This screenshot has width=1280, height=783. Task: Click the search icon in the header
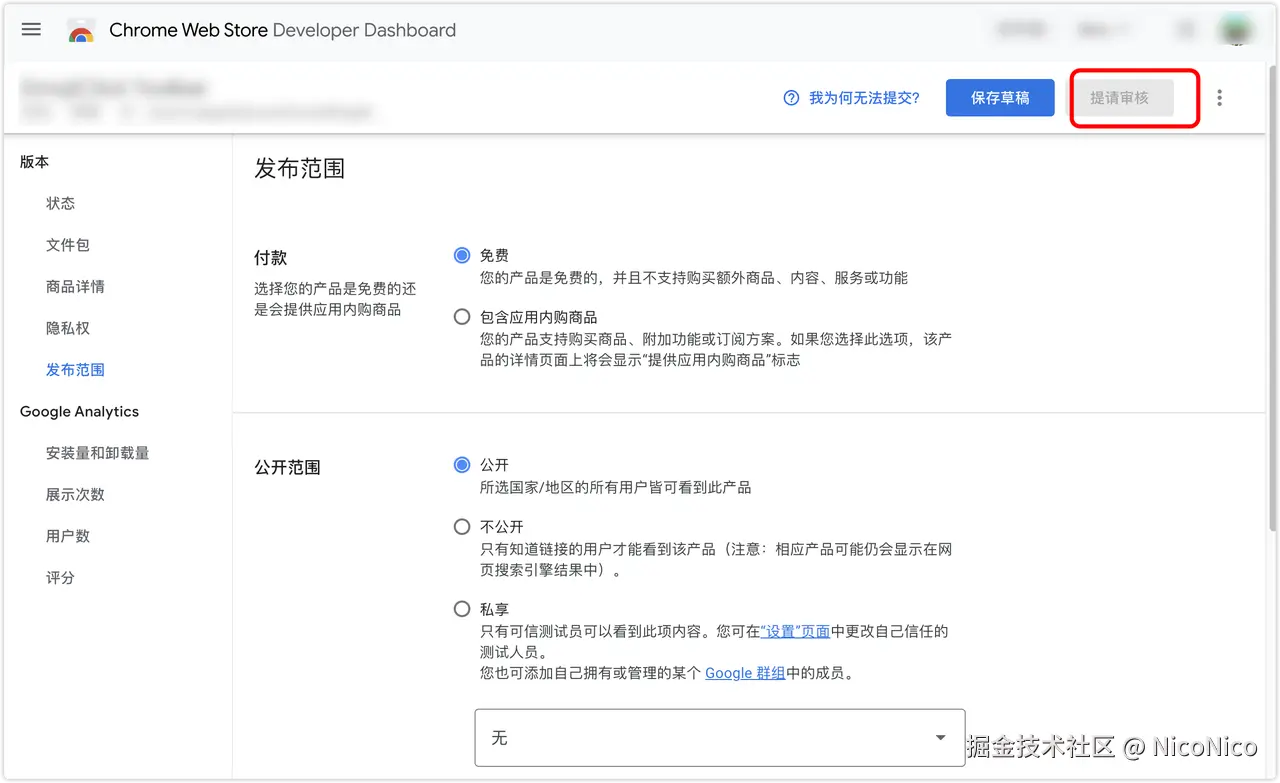pos(1185,29)
